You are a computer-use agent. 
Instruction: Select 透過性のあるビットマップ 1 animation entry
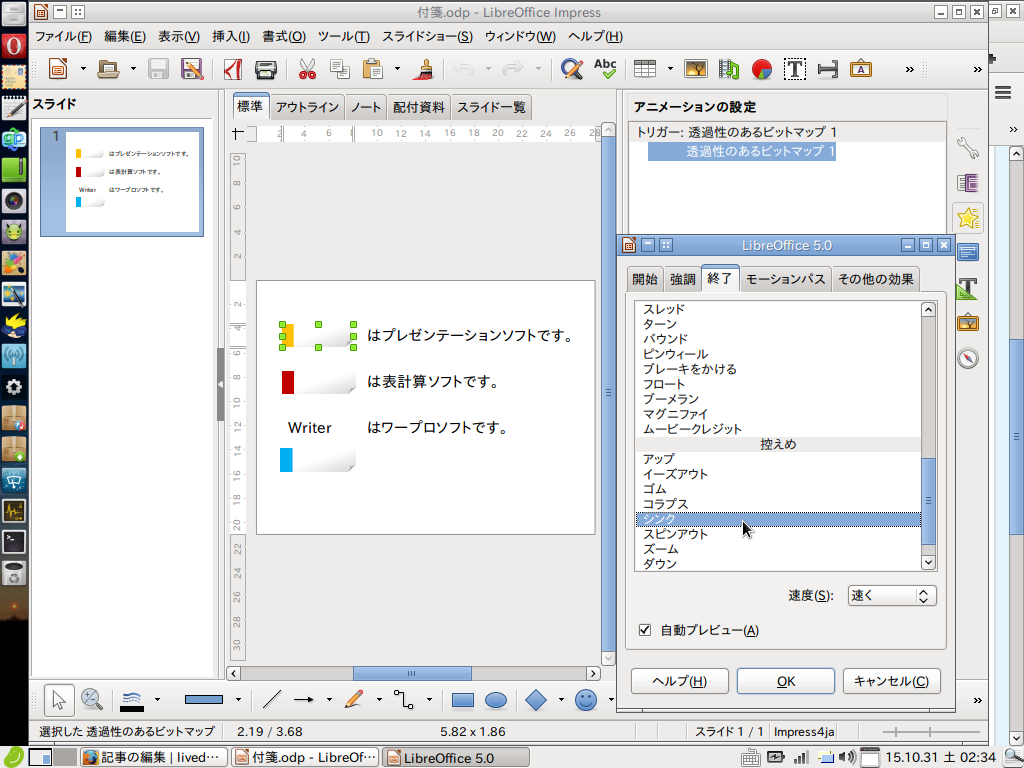(741, 151)
